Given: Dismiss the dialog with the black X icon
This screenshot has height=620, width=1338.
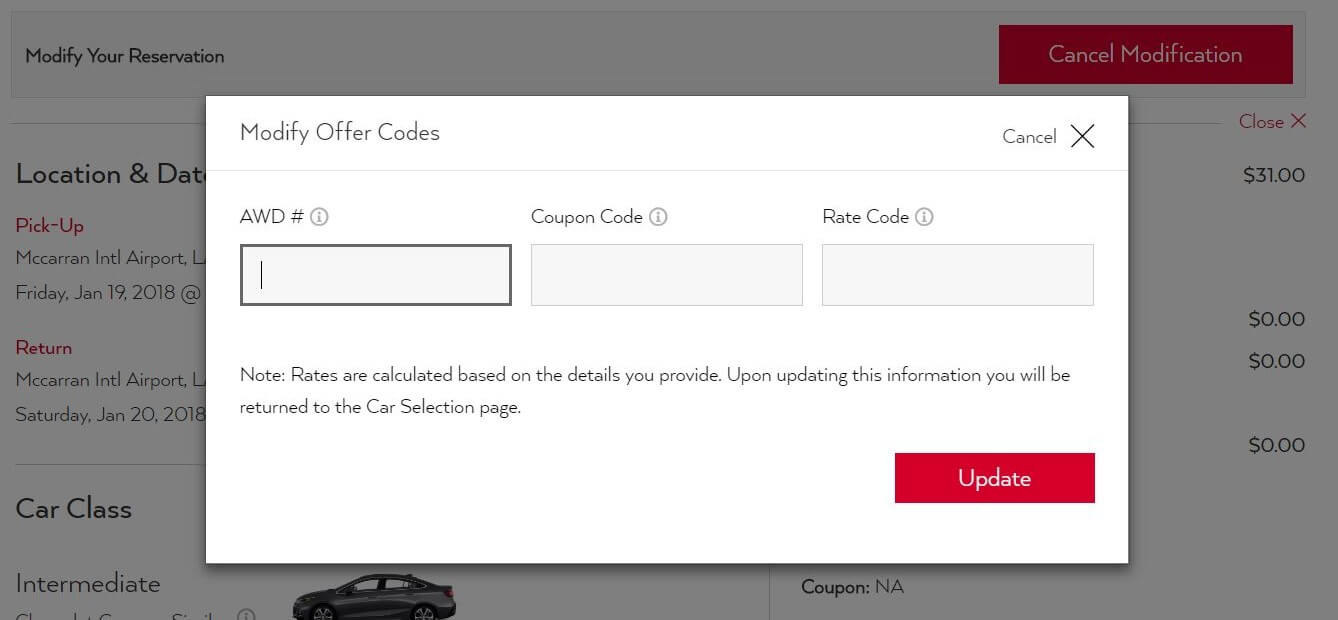Looking at the screenshot, I should coord(1082,136).
